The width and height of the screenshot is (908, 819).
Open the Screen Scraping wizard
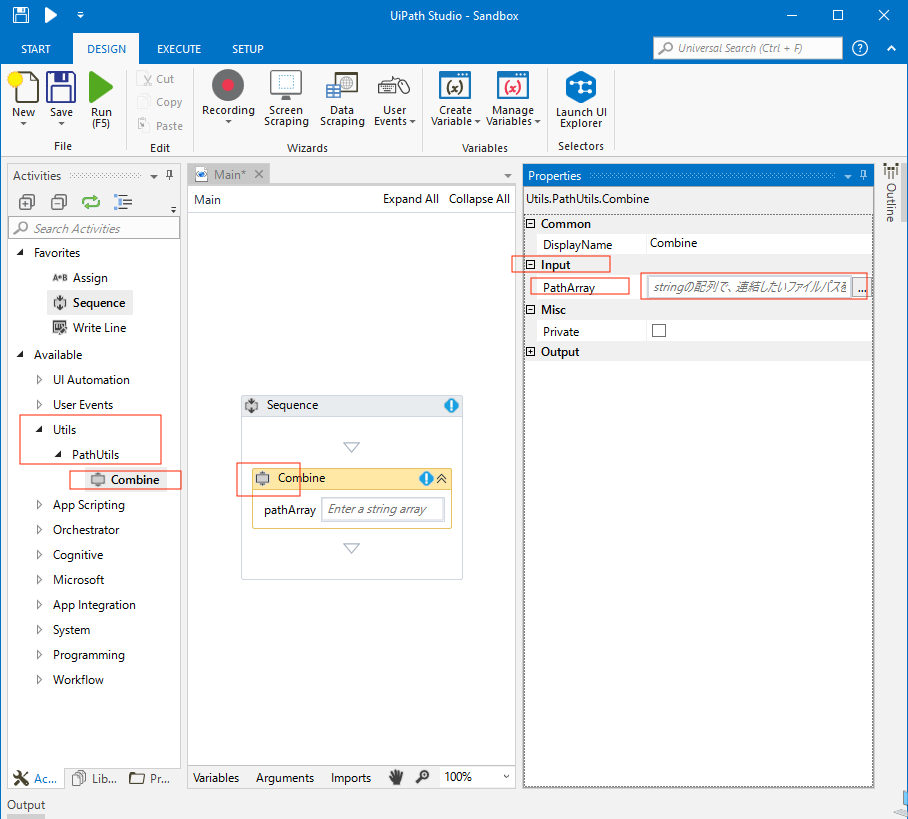coord(286,98)
